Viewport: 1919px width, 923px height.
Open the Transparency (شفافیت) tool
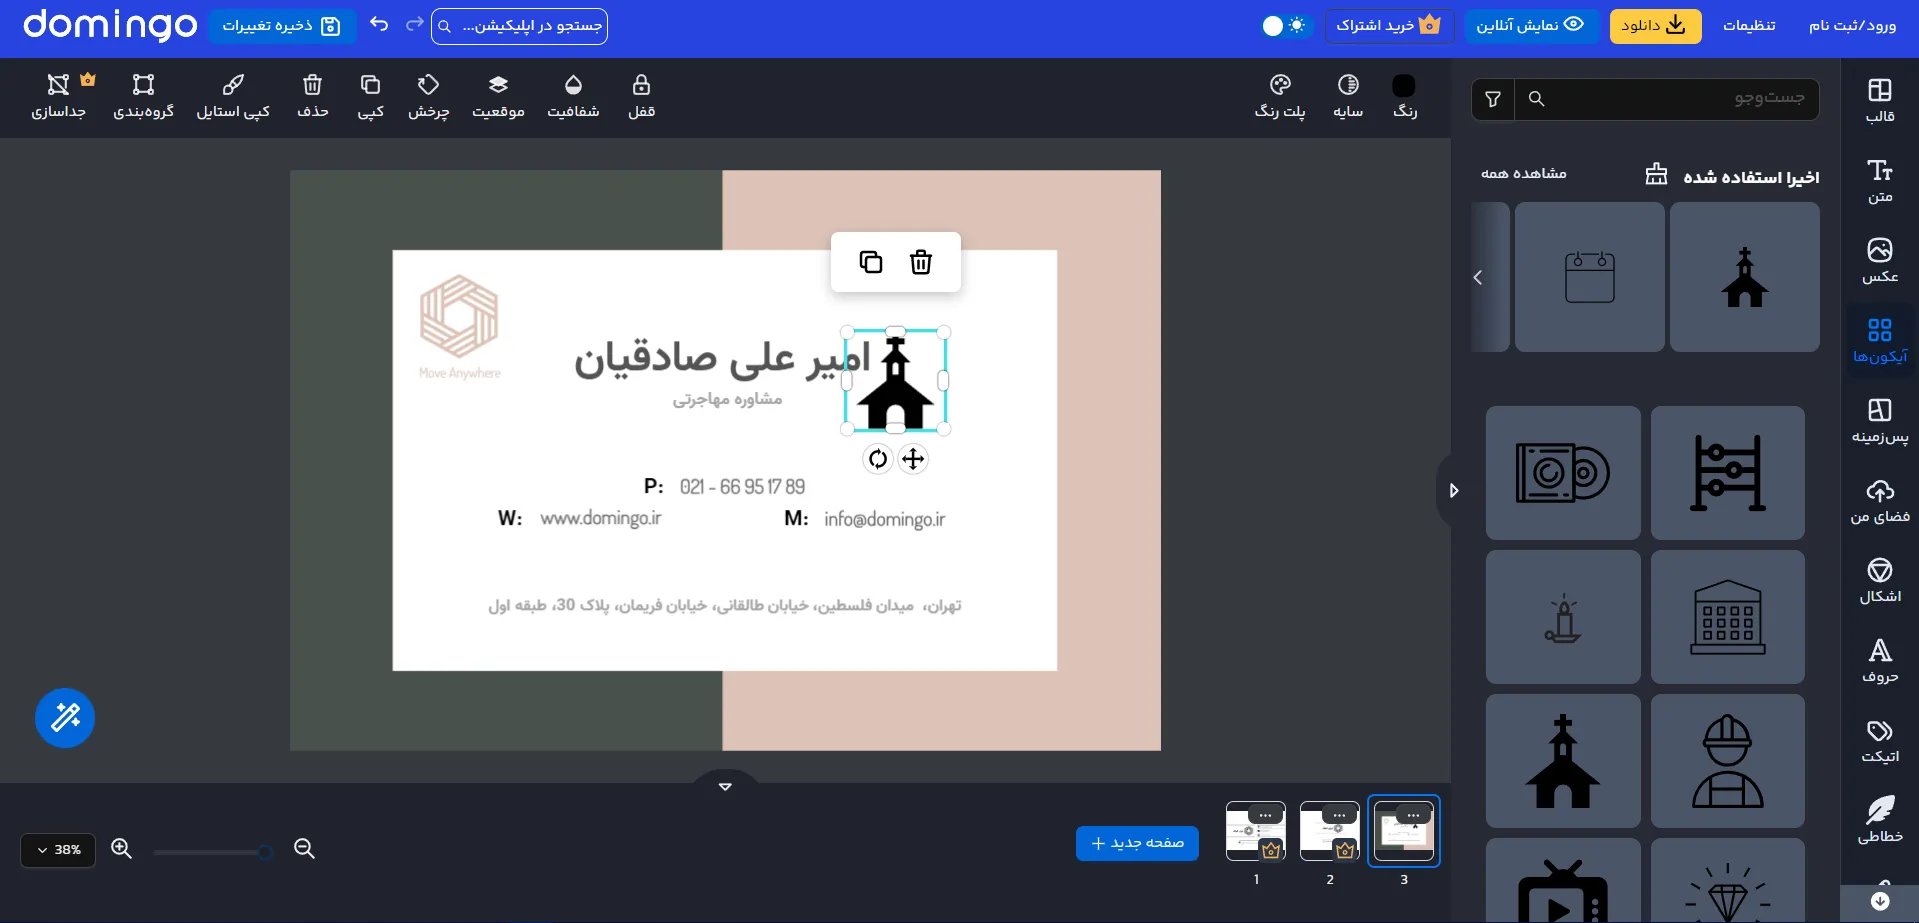pyautogui.click(x=573, y=96)
